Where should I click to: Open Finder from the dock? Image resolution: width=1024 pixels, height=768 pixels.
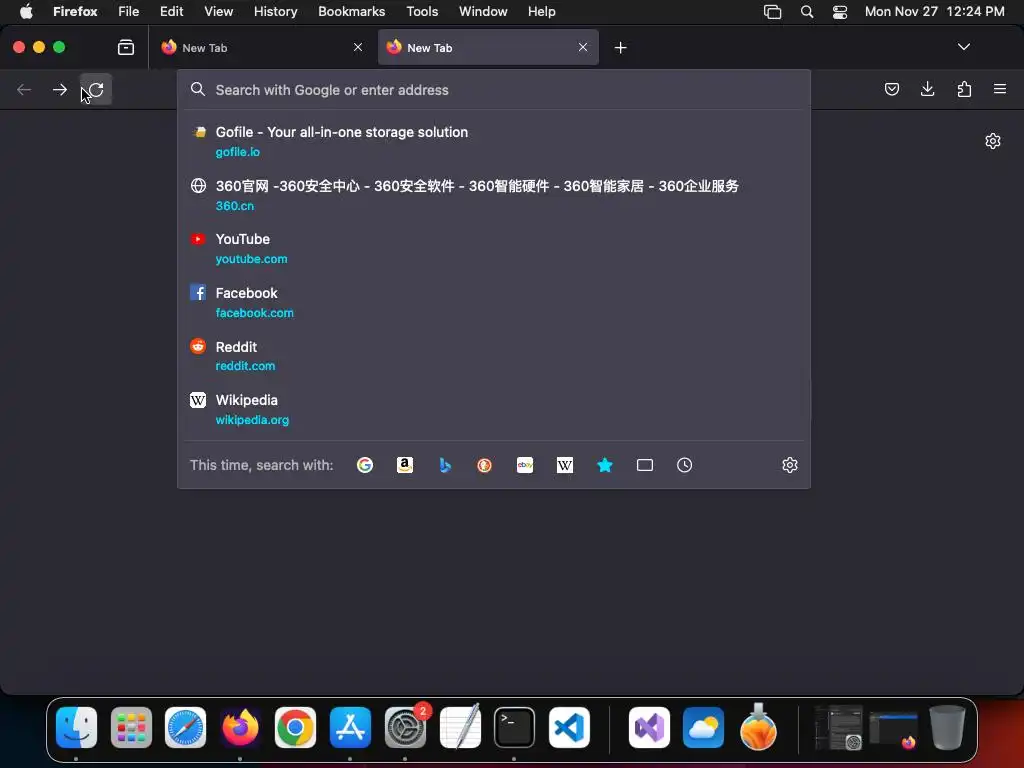tap(76, 727)
